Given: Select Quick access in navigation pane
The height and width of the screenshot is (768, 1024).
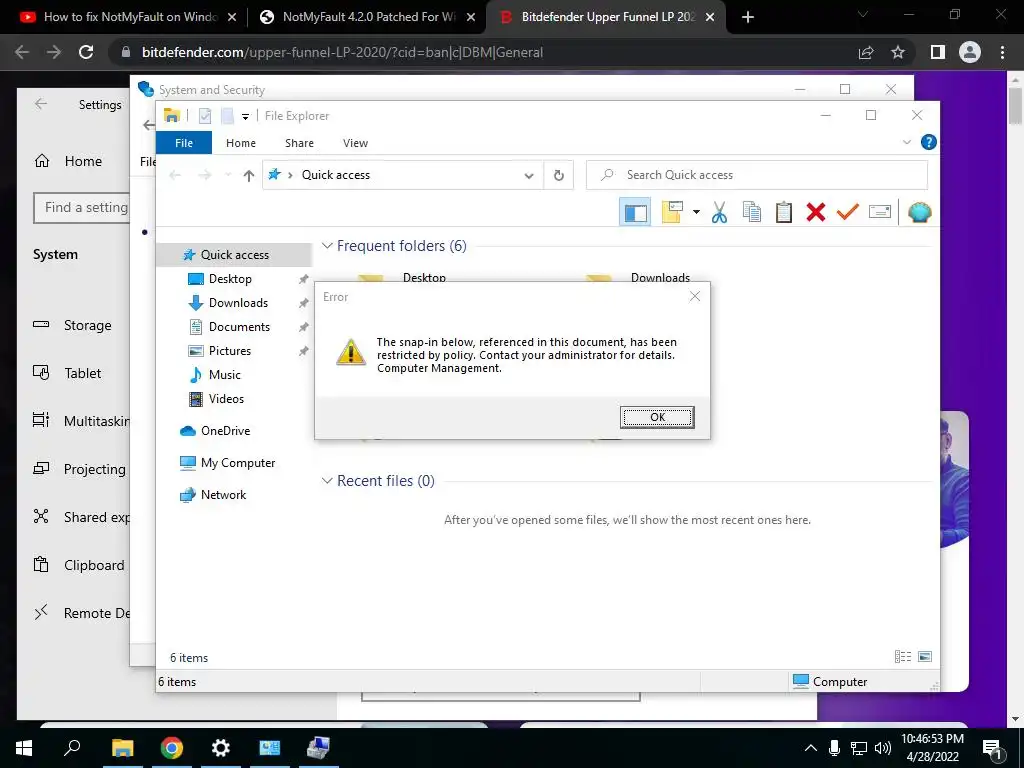Looking at the screenshot, I should tap(234, 255).
